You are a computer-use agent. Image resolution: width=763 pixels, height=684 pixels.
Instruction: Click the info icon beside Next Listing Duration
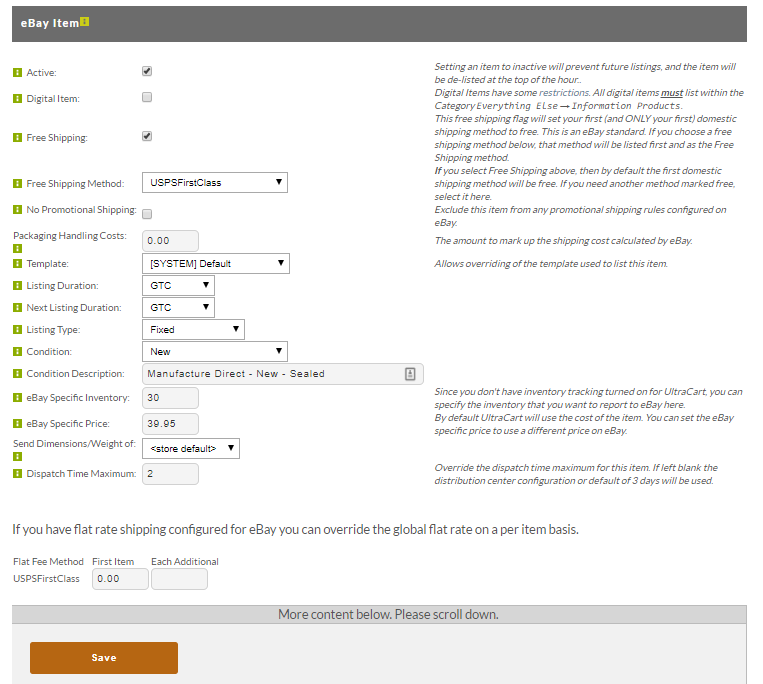[18, 307]
